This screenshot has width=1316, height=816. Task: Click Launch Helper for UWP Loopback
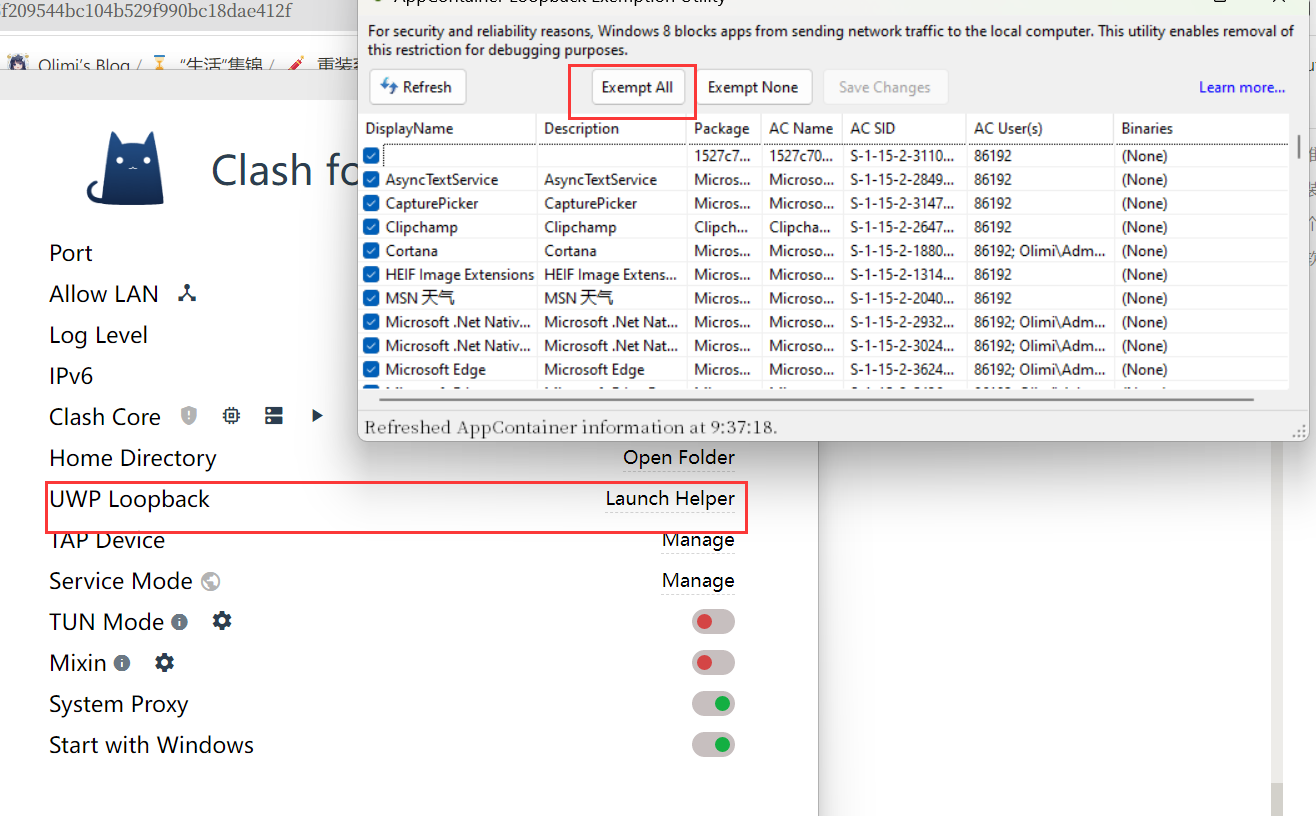(670, 498)
